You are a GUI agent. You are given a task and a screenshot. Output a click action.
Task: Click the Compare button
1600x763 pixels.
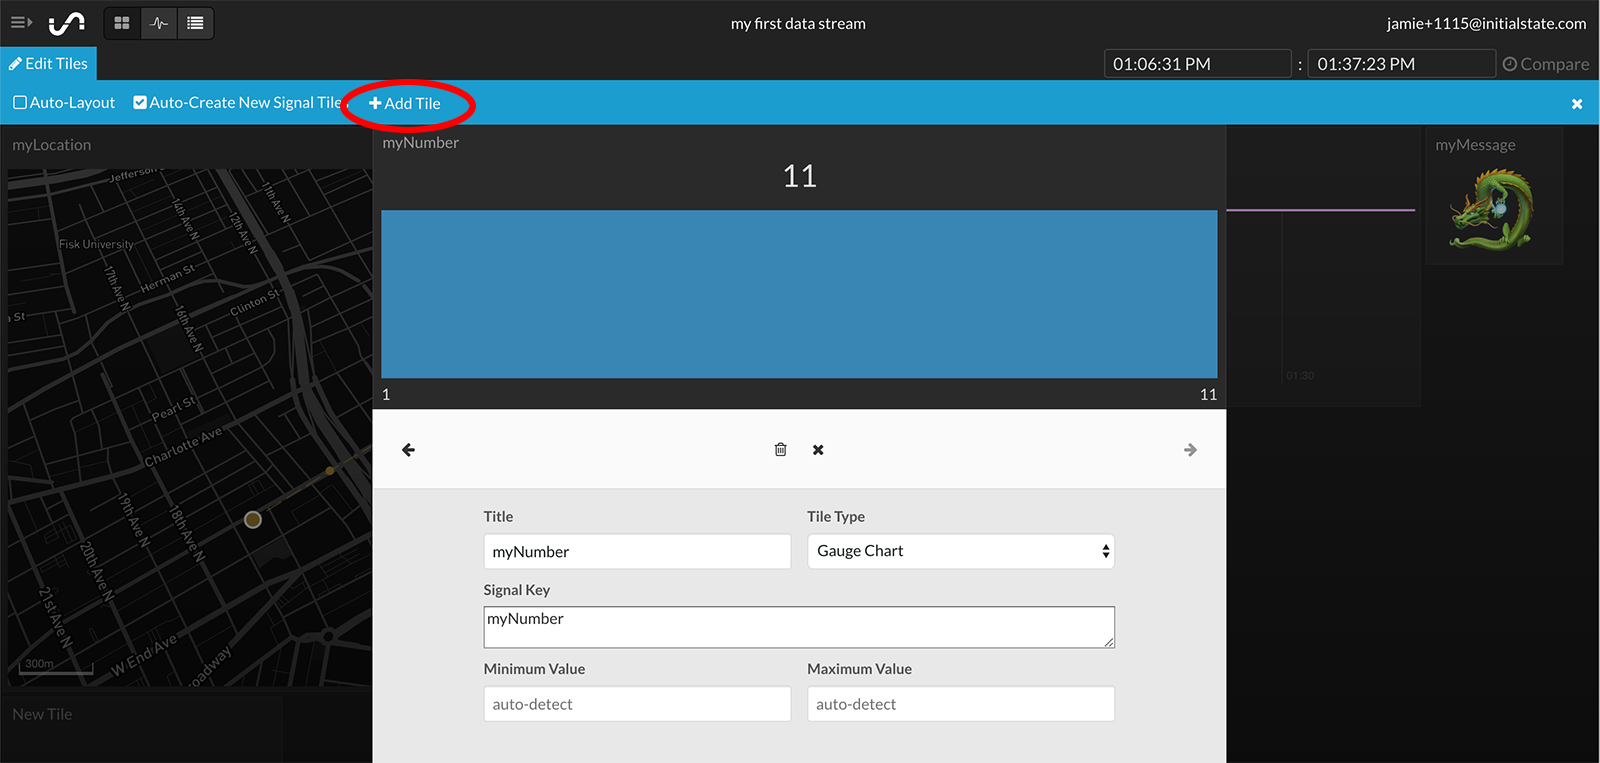point(1546,64)
